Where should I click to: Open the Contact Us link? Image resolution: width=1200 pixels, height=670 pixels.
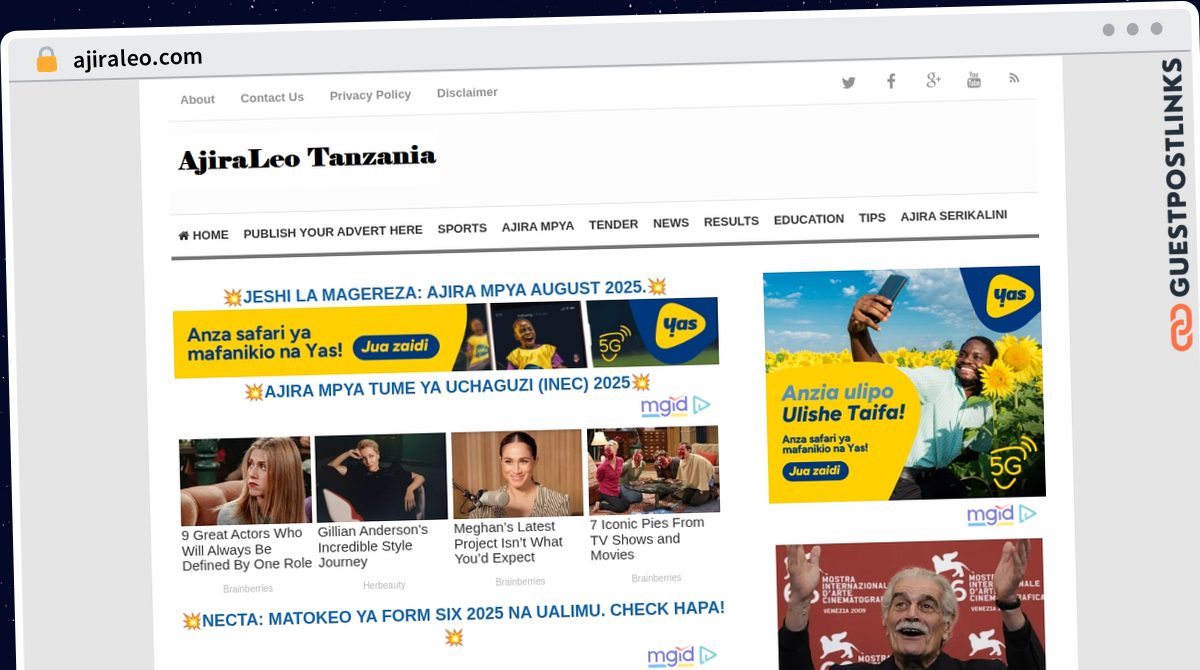tap(272, 97)
